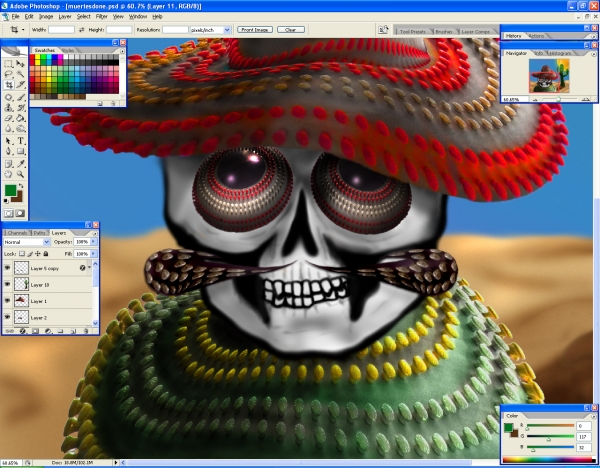Screen dimensions: 600x468
Task: Click the Clear button
Action: point(291,29)
